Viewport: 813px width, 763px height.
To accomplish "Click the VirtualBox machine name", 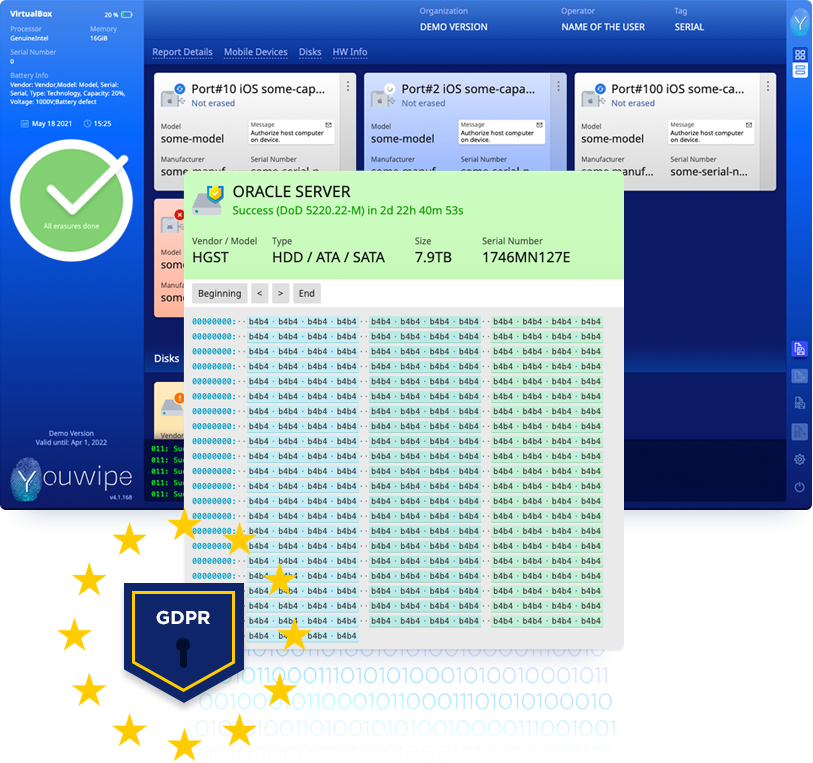I will coord(31,14).
